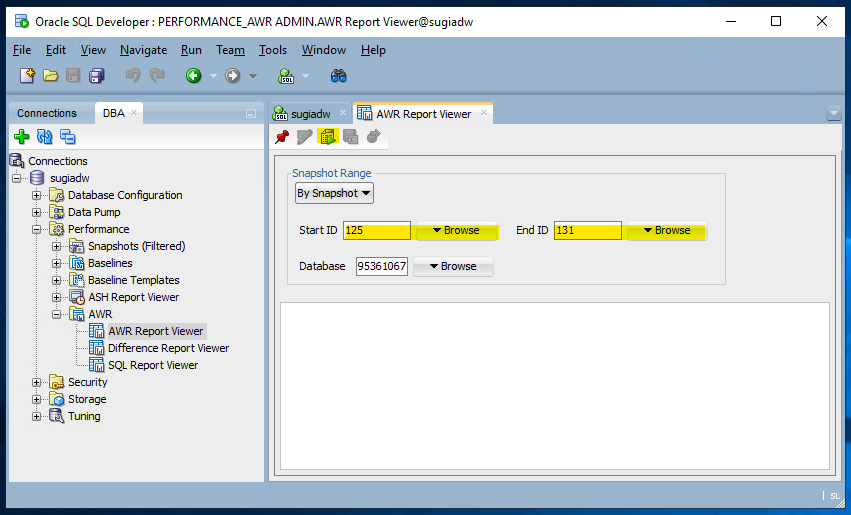The height and width of the screenshot is (515, 851).
Task: Open the editor tab list dropdown arrow
Action: 833,113
